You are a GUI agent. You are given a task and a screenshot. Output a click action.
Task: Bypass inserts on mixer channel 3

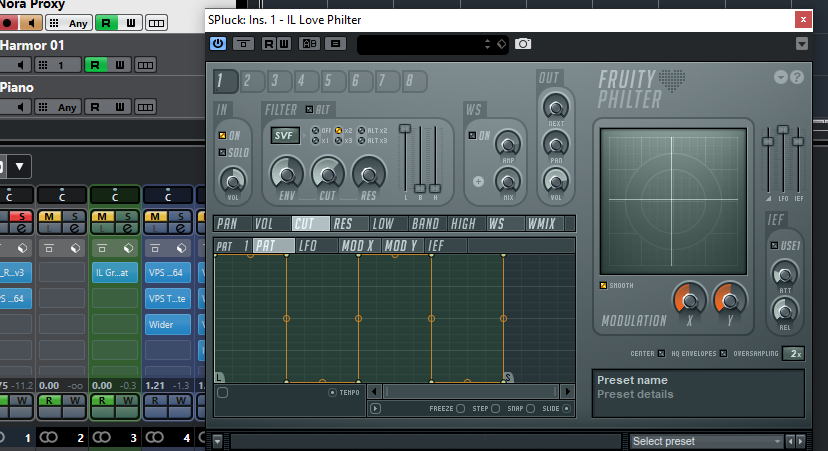coord(102,248)
